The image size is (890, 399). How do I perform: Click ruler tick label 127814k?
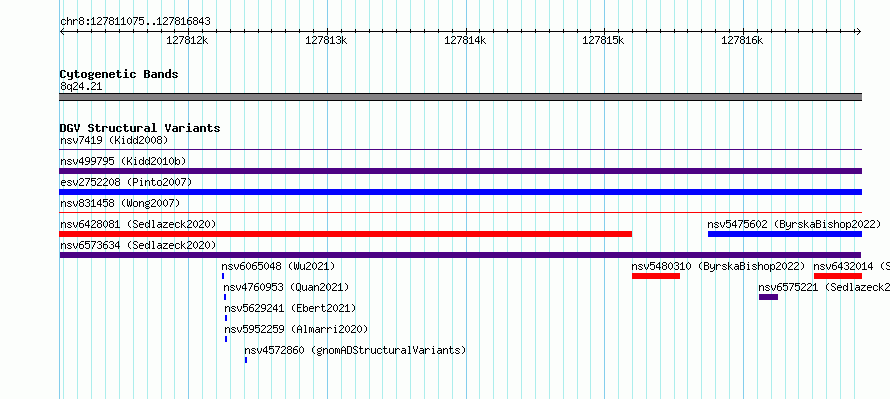465,40
